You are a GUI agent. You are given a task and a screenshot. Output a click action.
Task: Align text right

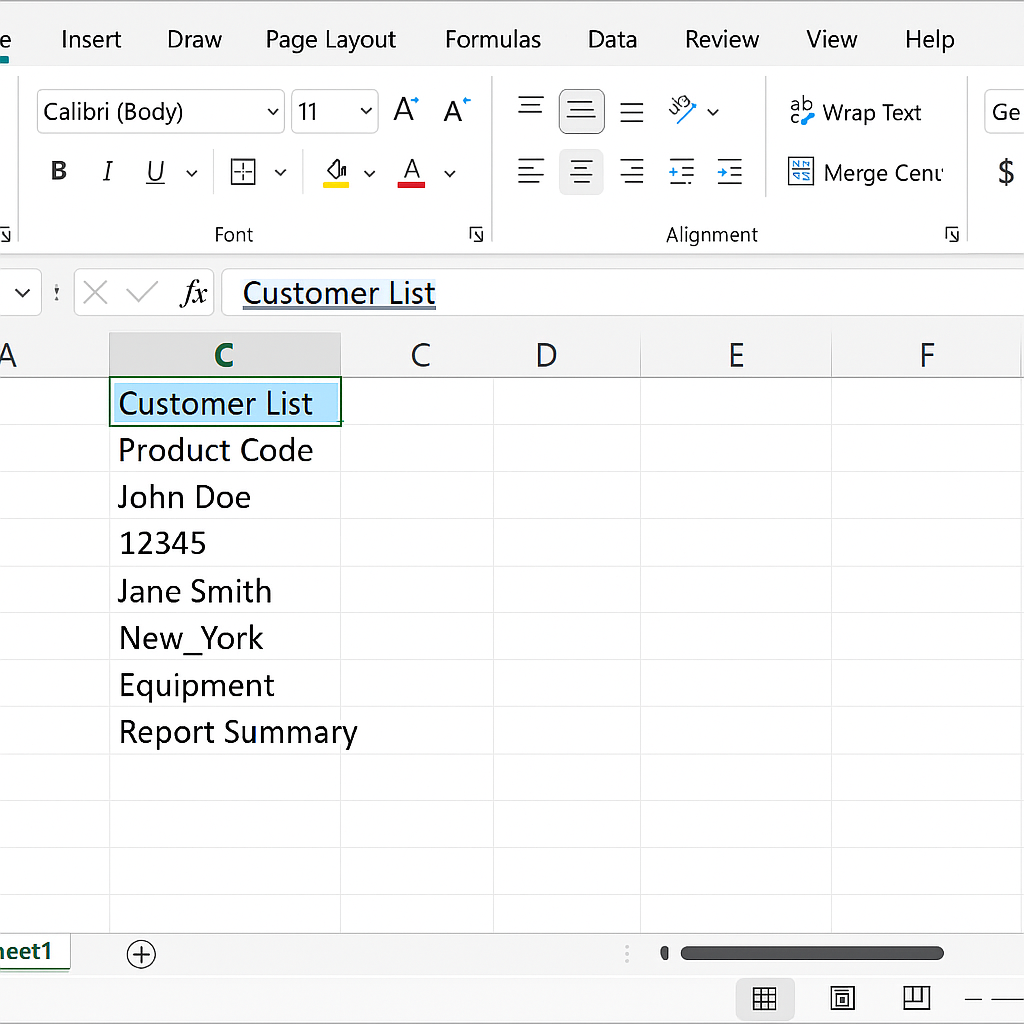[x=632, y=172]
